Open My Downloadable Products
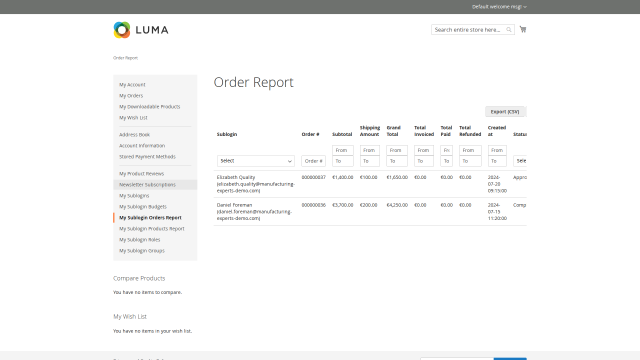Screen dimensions: 640x360 click(x=149, y=107)
